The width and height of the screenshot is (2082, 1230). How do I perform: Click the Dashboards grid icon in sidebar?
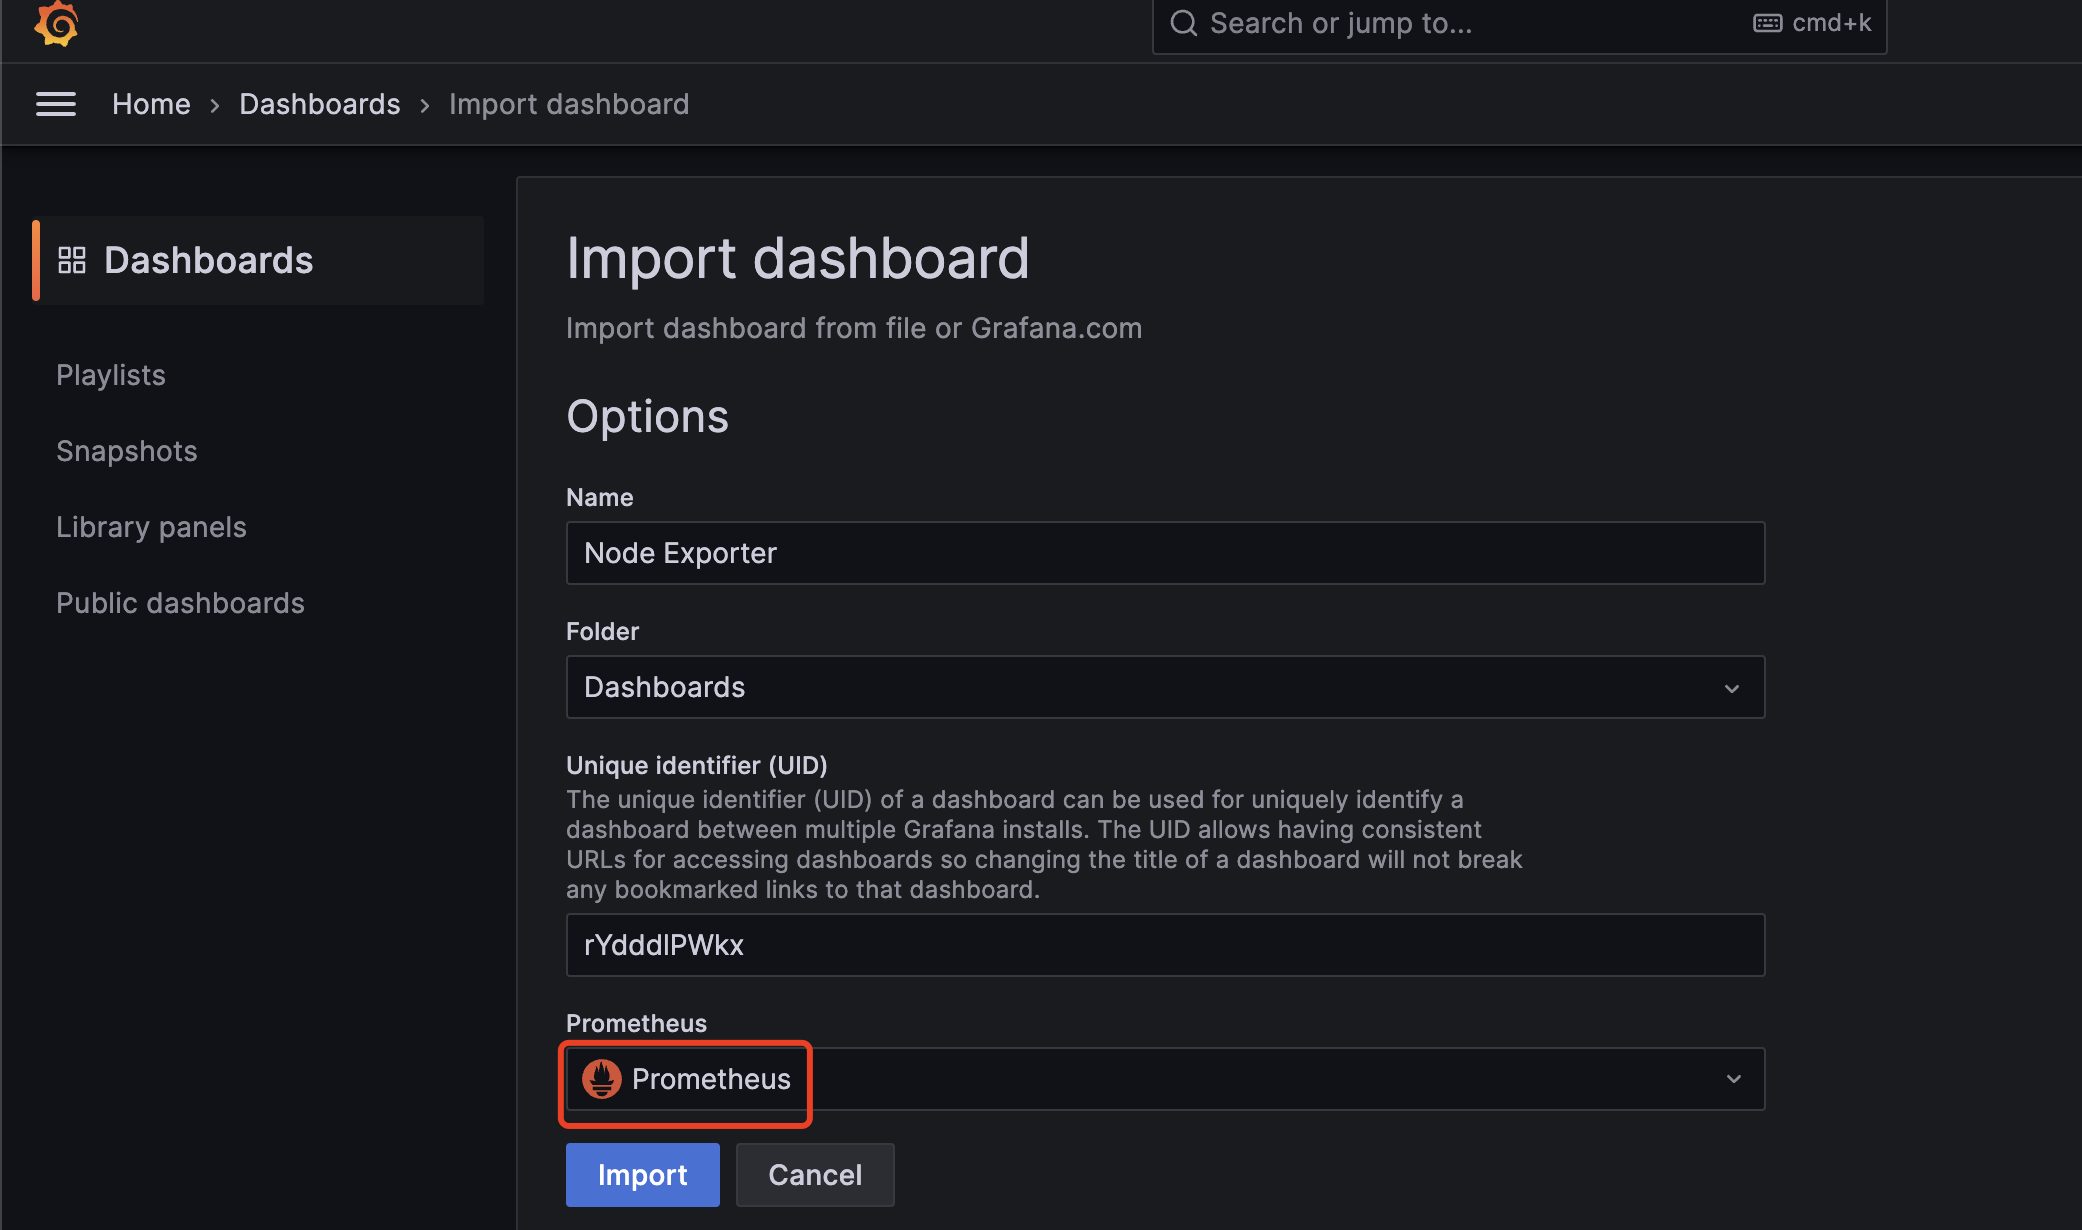(x=72, y=260)
